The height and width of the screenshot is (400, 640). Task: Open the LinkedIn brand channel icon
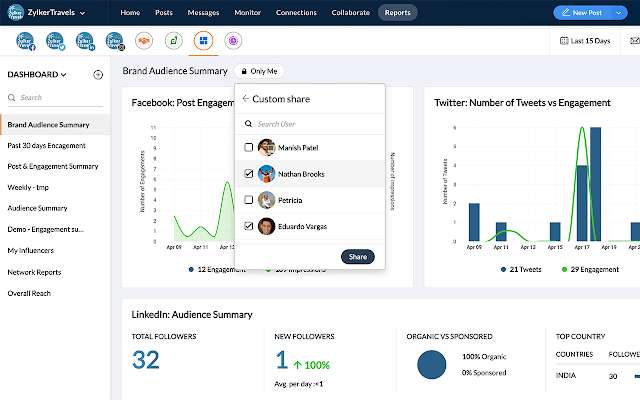point(85,41)
